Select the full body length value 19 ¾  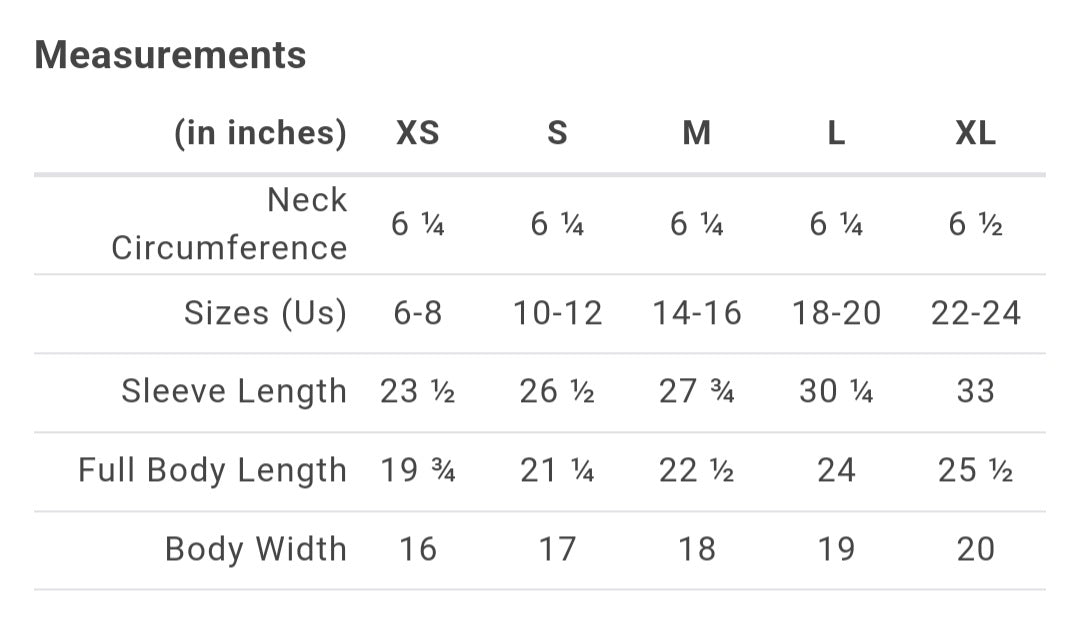[417, 470]
